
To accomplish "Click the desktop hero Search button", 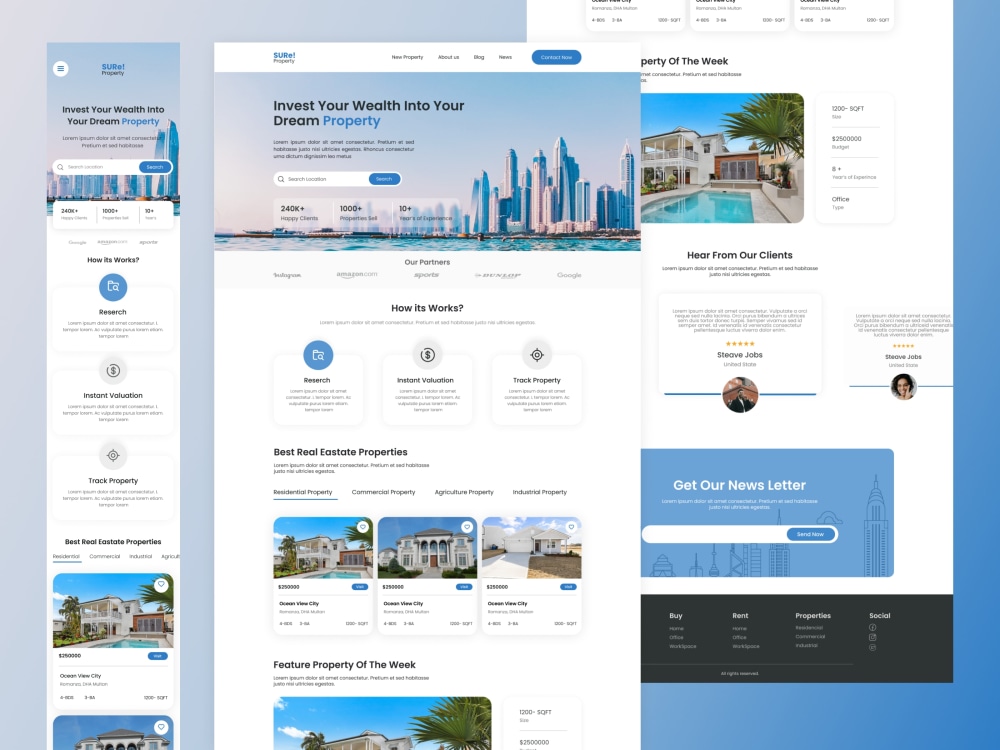I will 385,179.
